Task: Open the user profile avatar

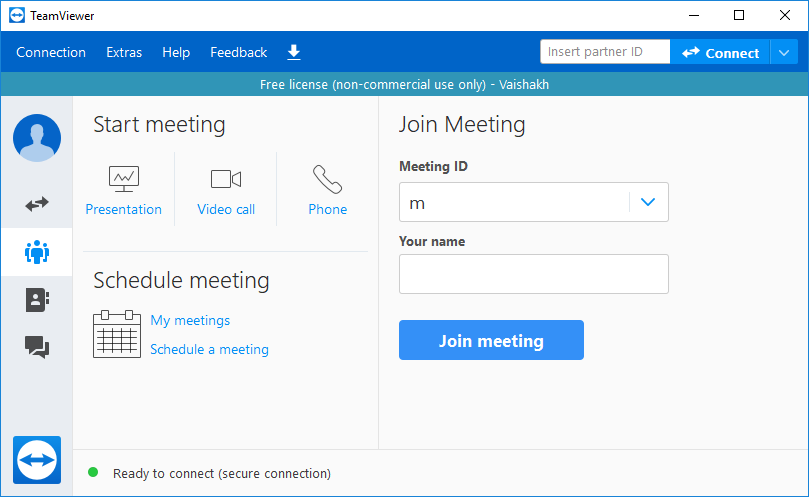Action: click(37, 138)
